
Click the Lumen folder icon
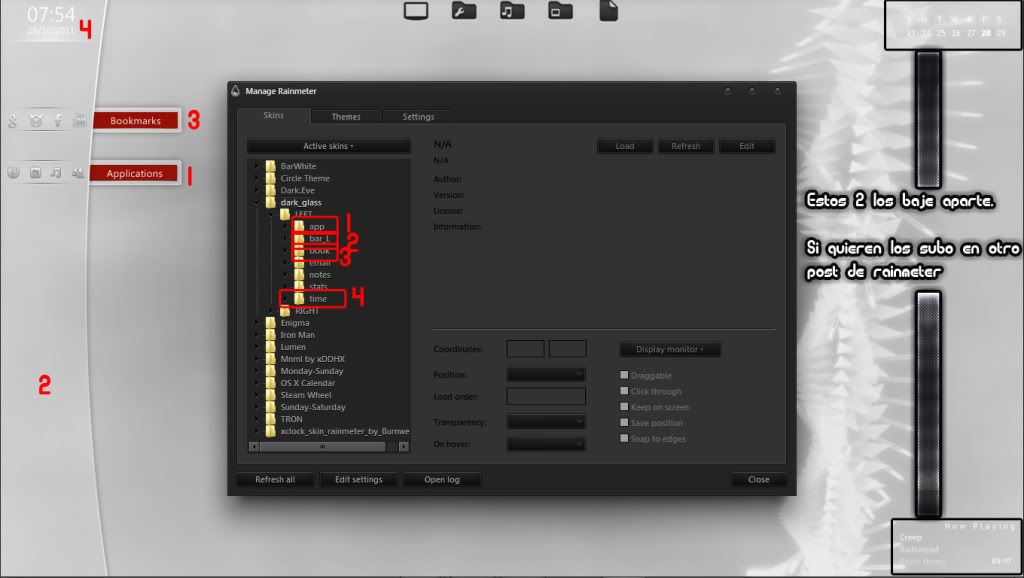(270, 347)
